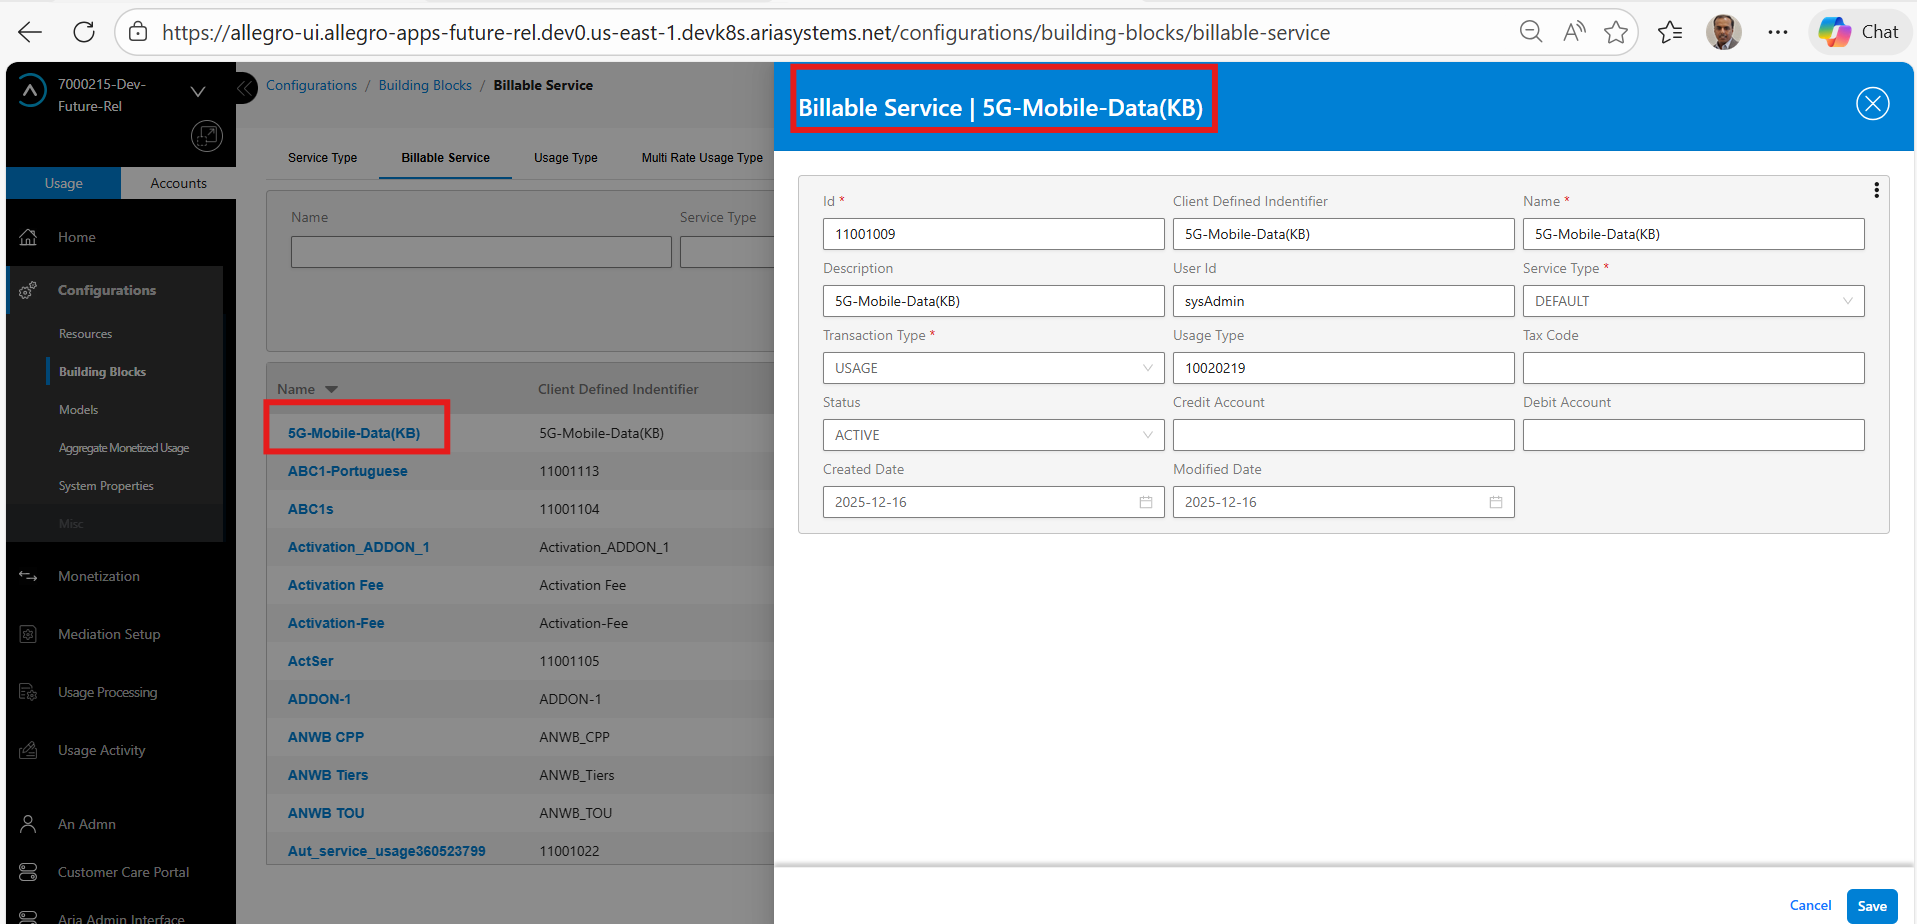Open the Created Date calendar picker
This screenshot has height=924, width=1917.
point(1145,502)
